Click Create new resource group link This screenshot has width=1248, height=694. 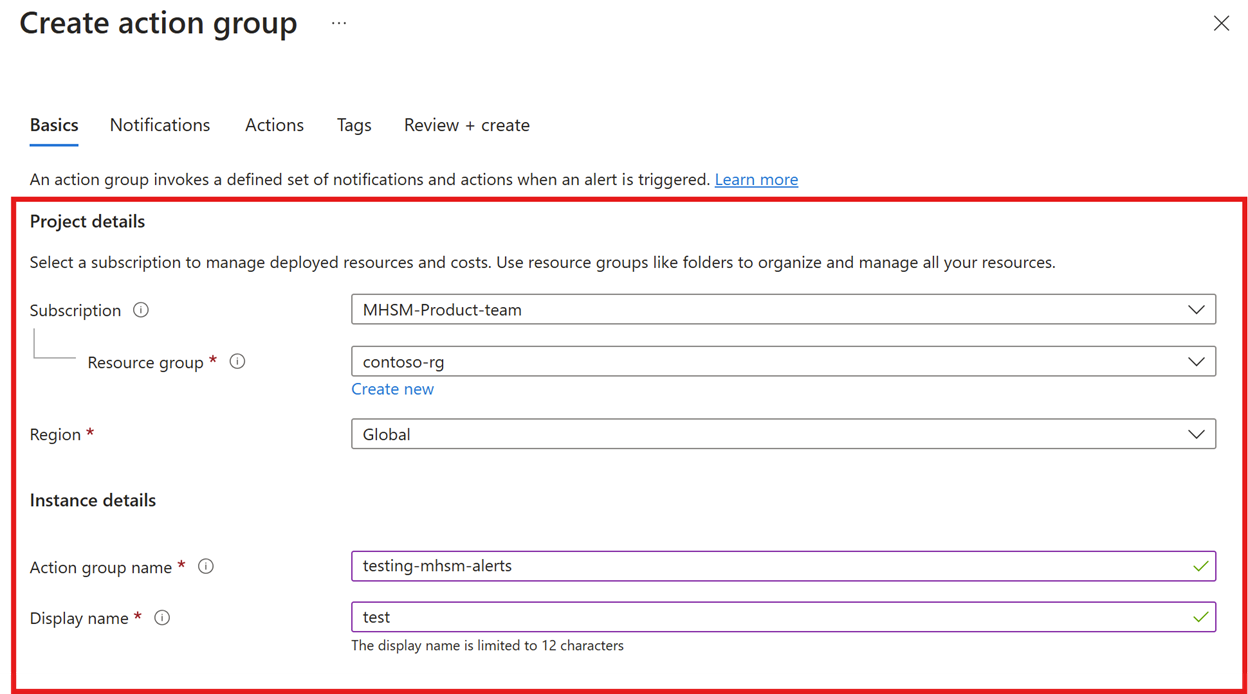[x=392, y=389]
